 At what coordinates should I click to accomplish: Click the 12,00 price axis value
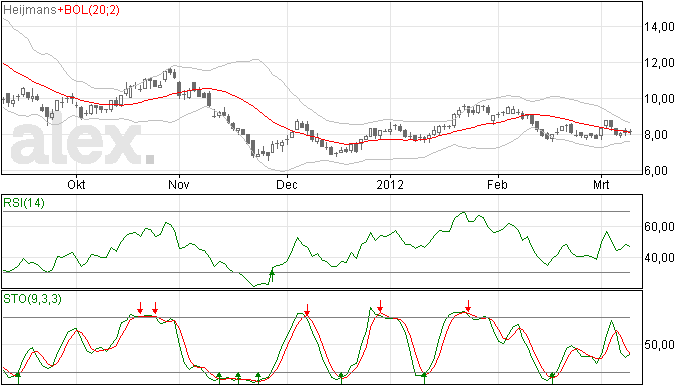[659, 63]
